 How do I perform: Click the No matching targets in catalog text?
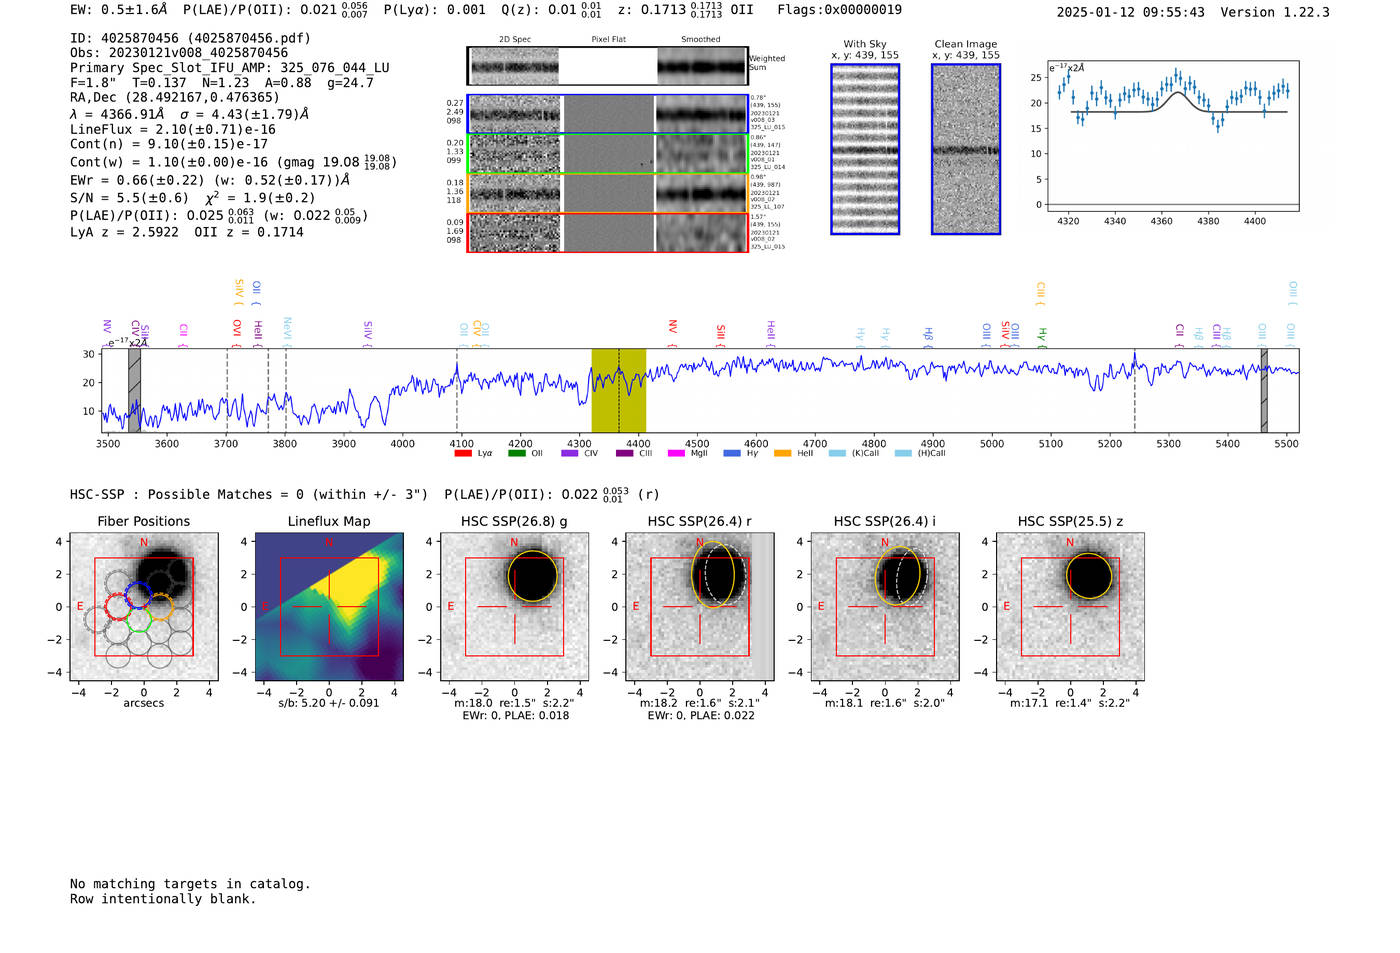coord(190,884)
